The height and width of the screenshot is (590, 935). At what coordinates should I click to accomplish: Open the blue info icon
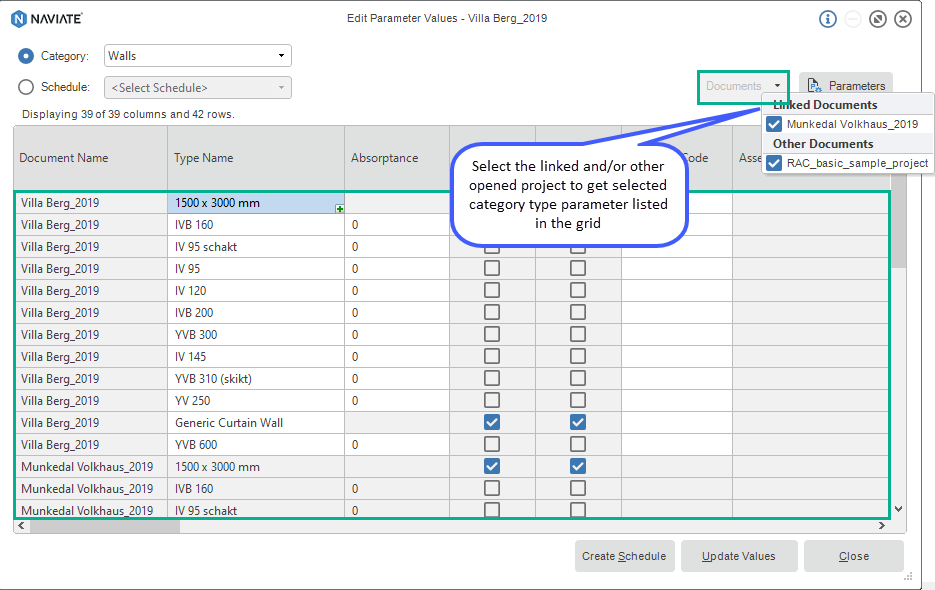tap(827, 18)
